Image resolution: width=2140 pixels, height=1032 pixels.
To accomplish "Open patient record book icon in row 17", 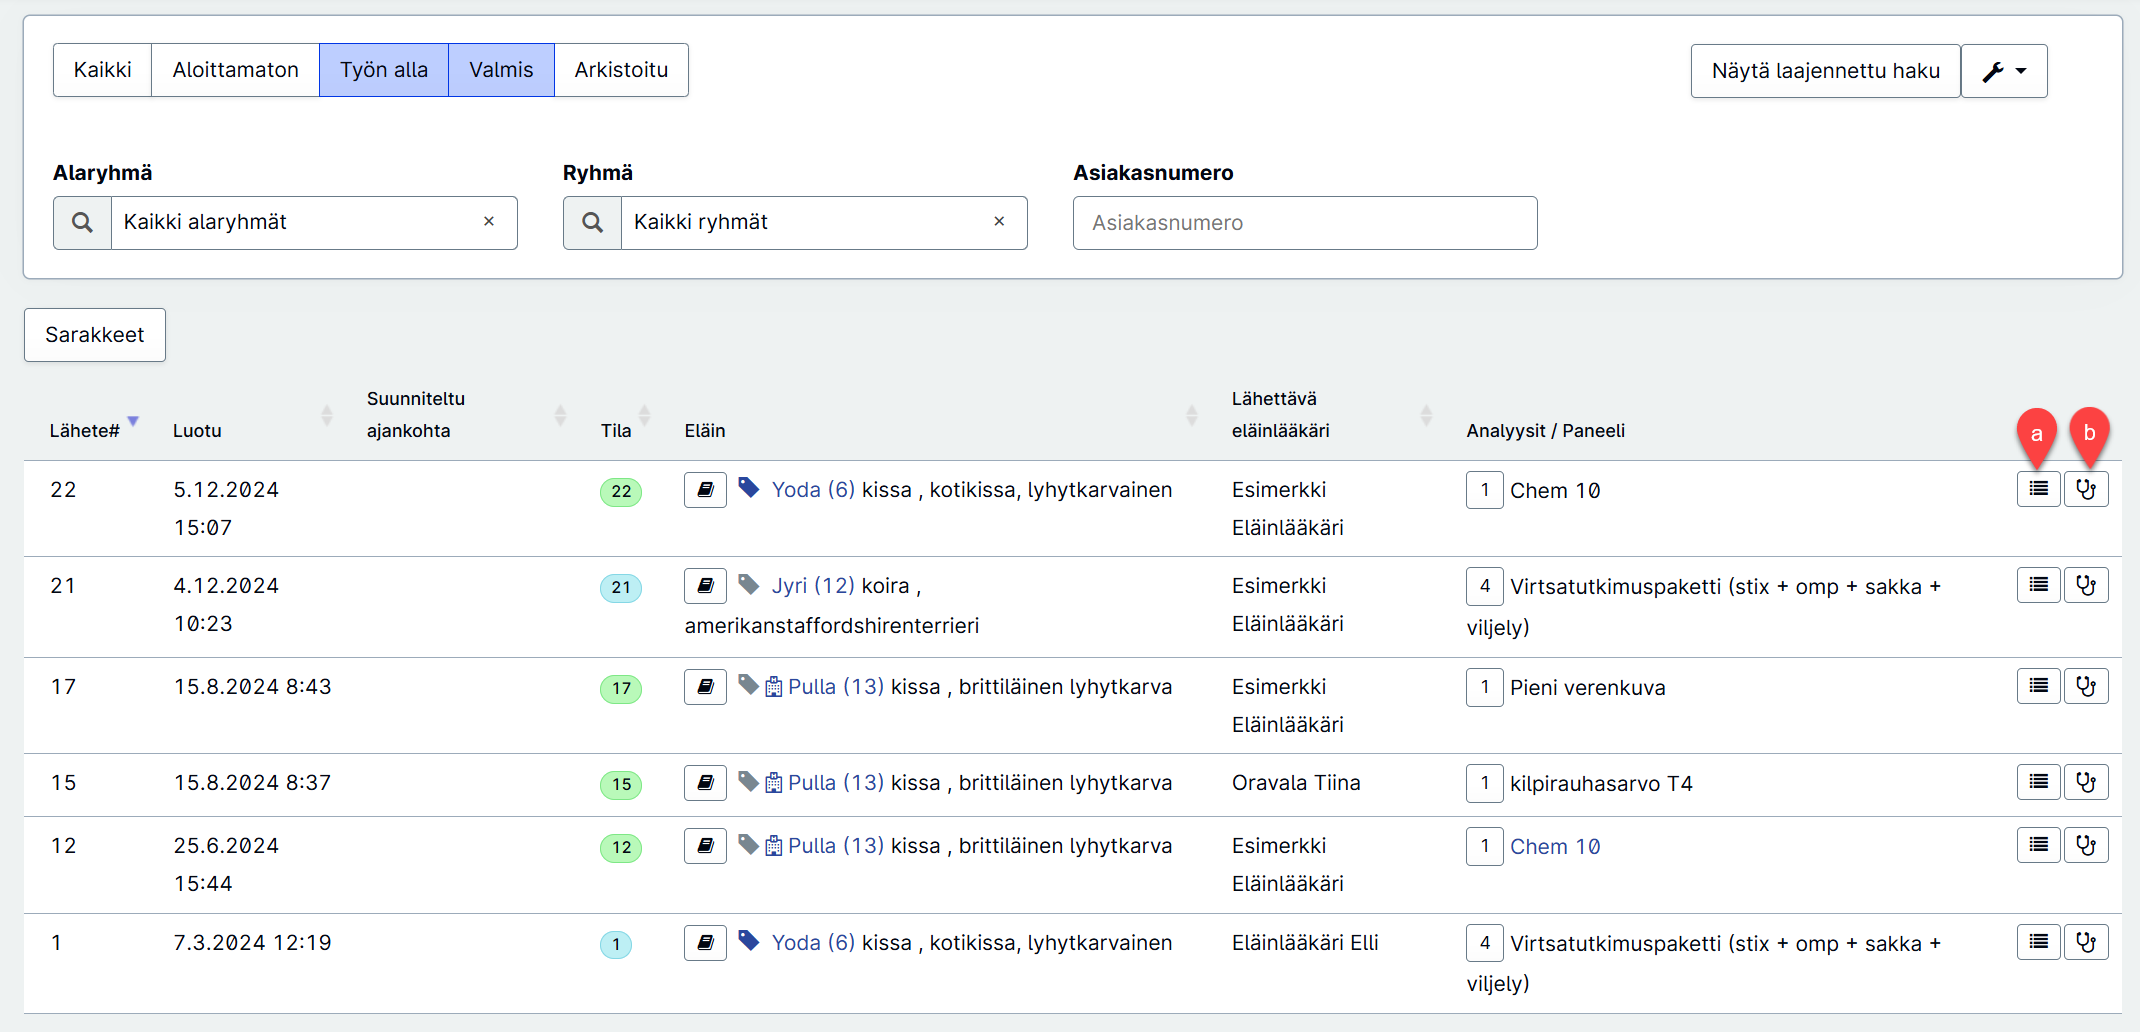I will (705, 687).
